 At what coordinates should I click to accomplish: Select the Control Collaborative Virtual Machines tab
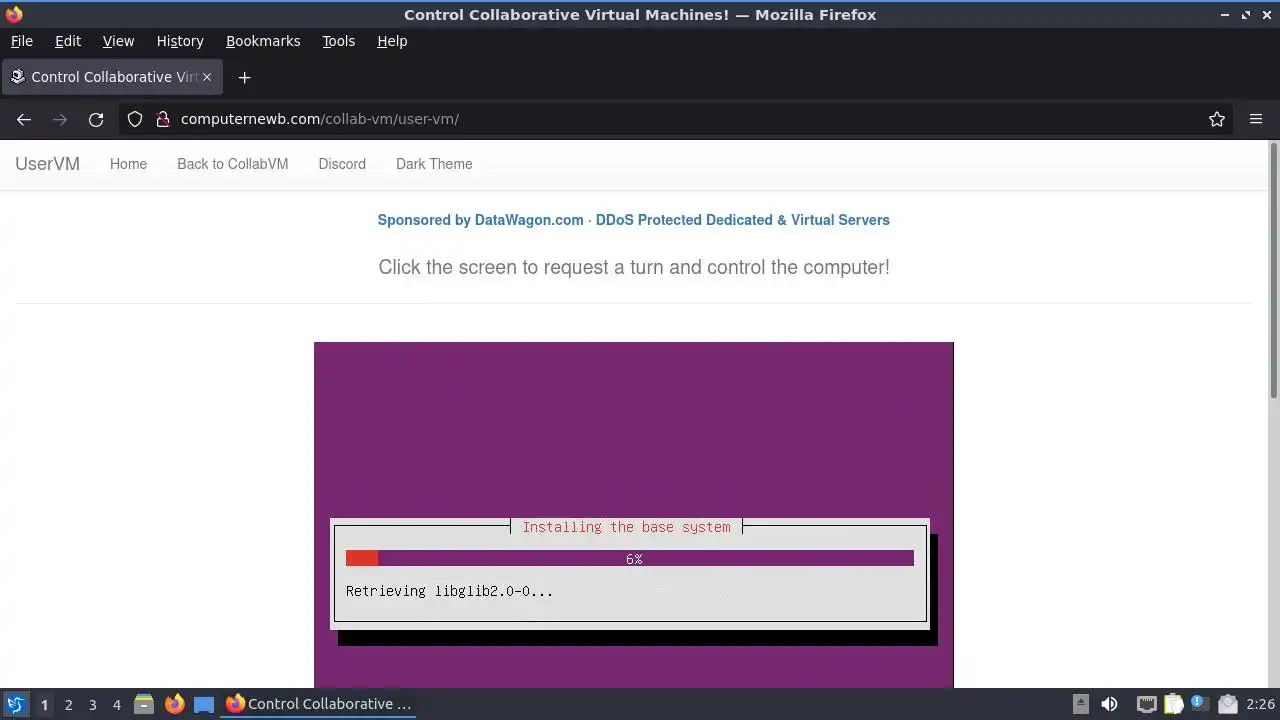point(110,77)
